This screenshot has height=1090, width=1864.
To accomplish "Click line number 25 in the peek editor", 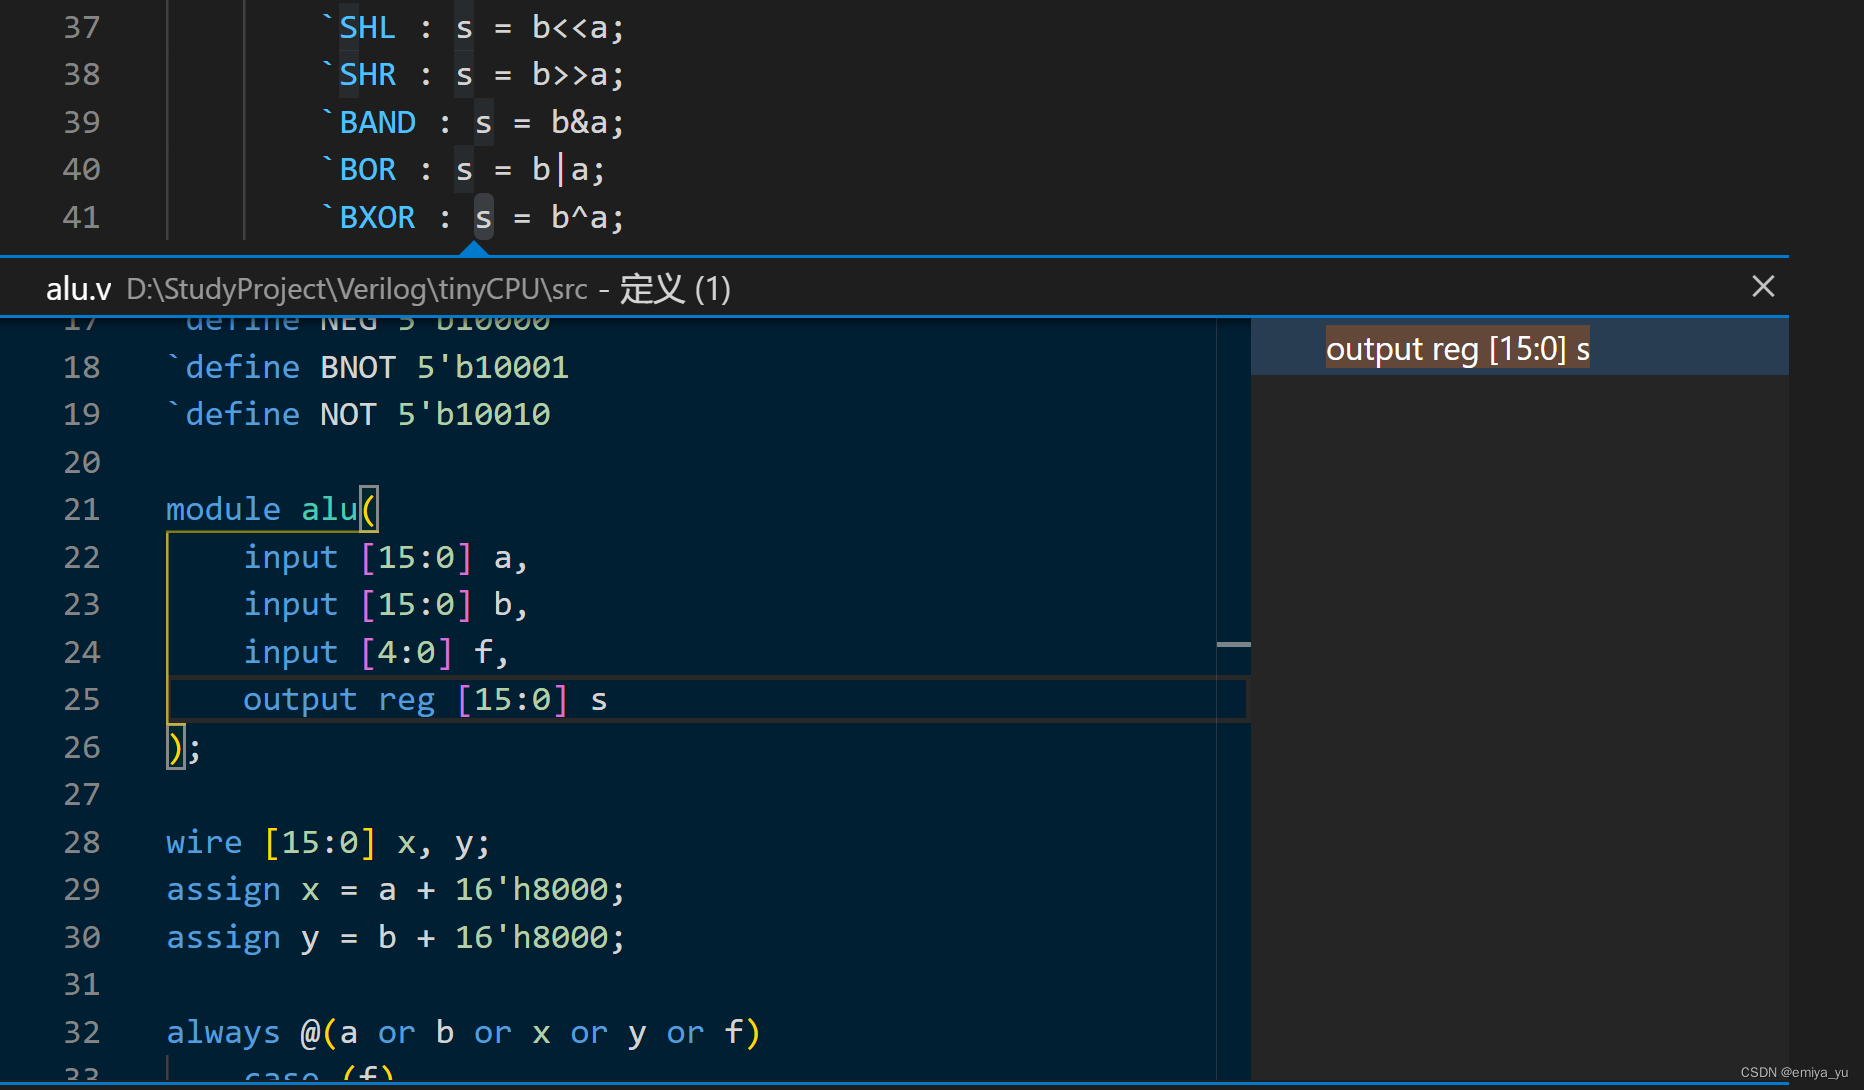I will [x=82, y=699].
